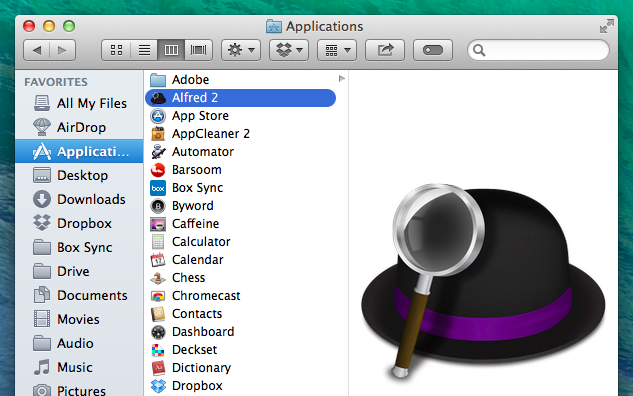
Task: Switch to Cover Flow view
Action: tap(198, 50)
